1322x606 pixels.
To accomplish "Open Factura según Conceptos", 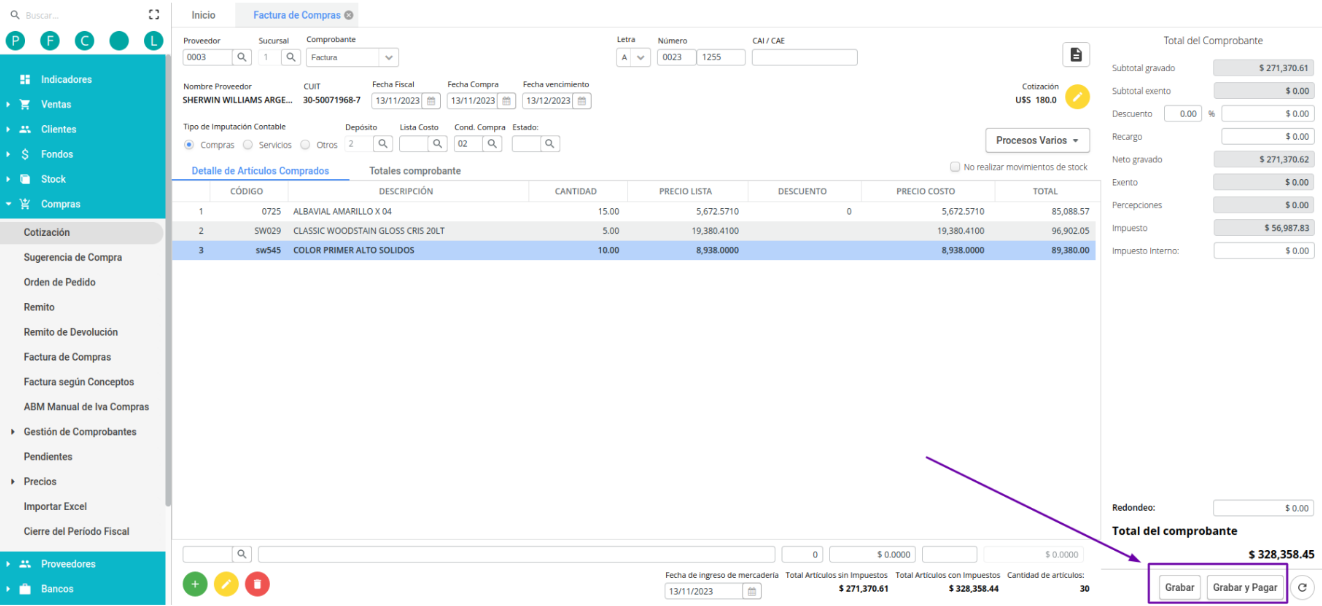I will pyautogui.click(x=81, y=382).
